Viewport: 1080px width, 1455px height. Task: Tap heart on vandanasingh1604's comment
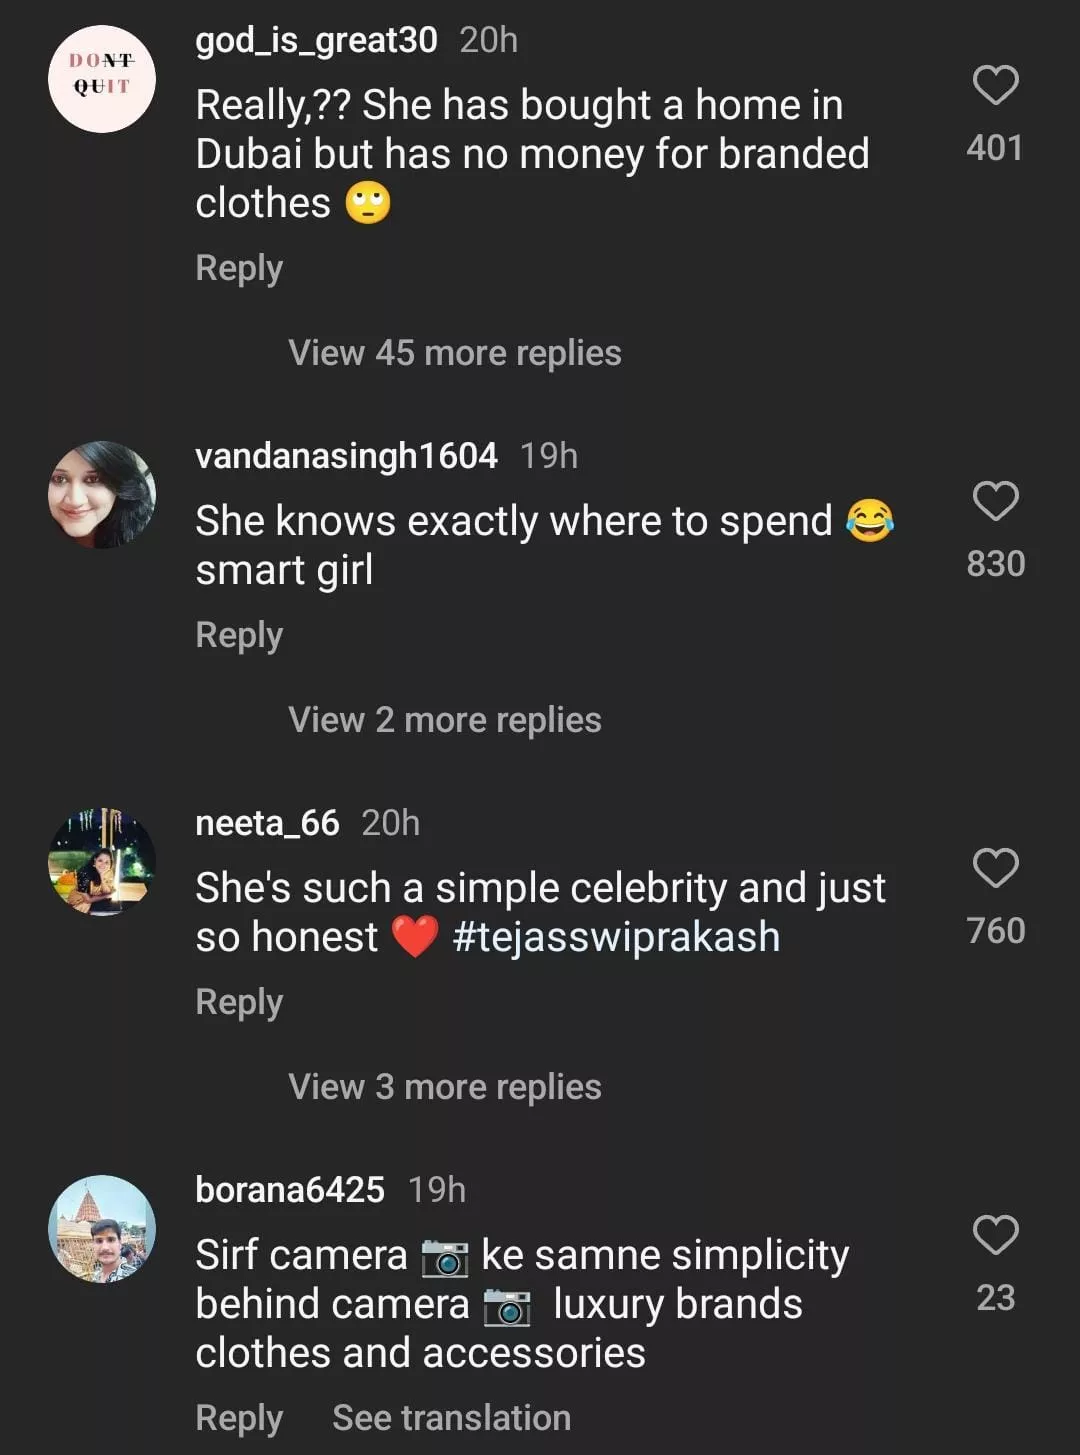click(x=995, y=501)
